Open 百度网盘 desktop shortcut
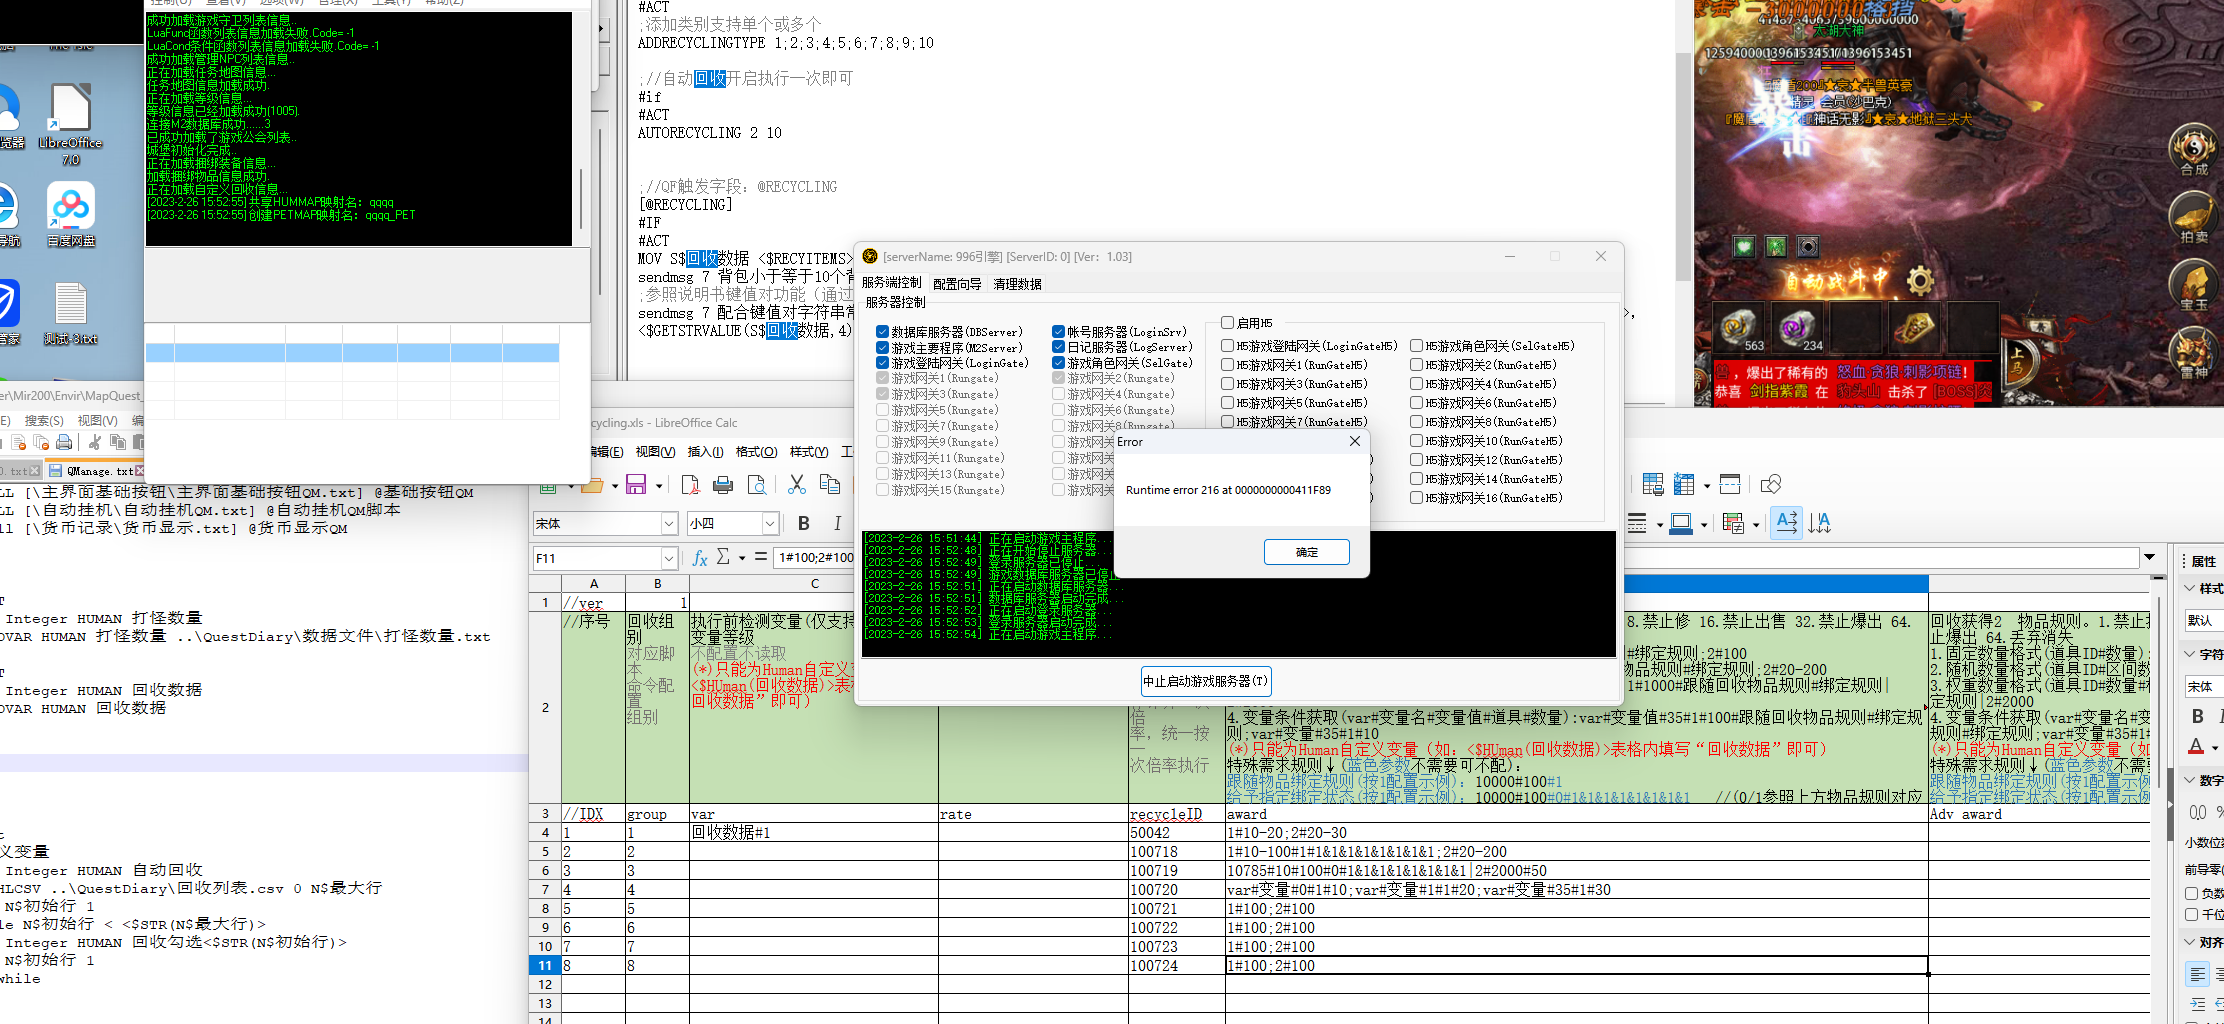The height and width of the screenshot is (1024, 2224). point(71,215)
